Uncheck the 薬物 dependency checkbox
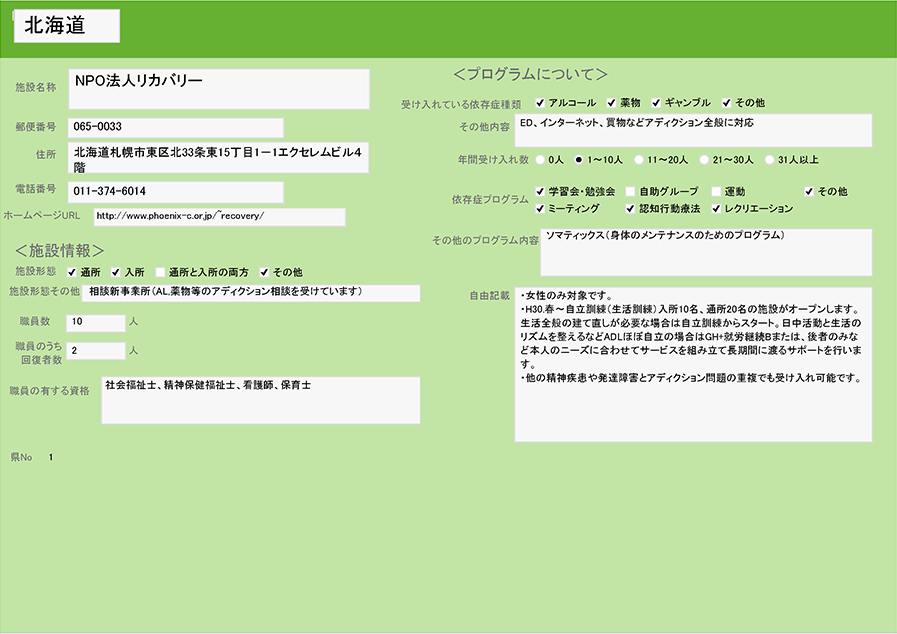The image size is (897, 634). (x=611, y=103)
